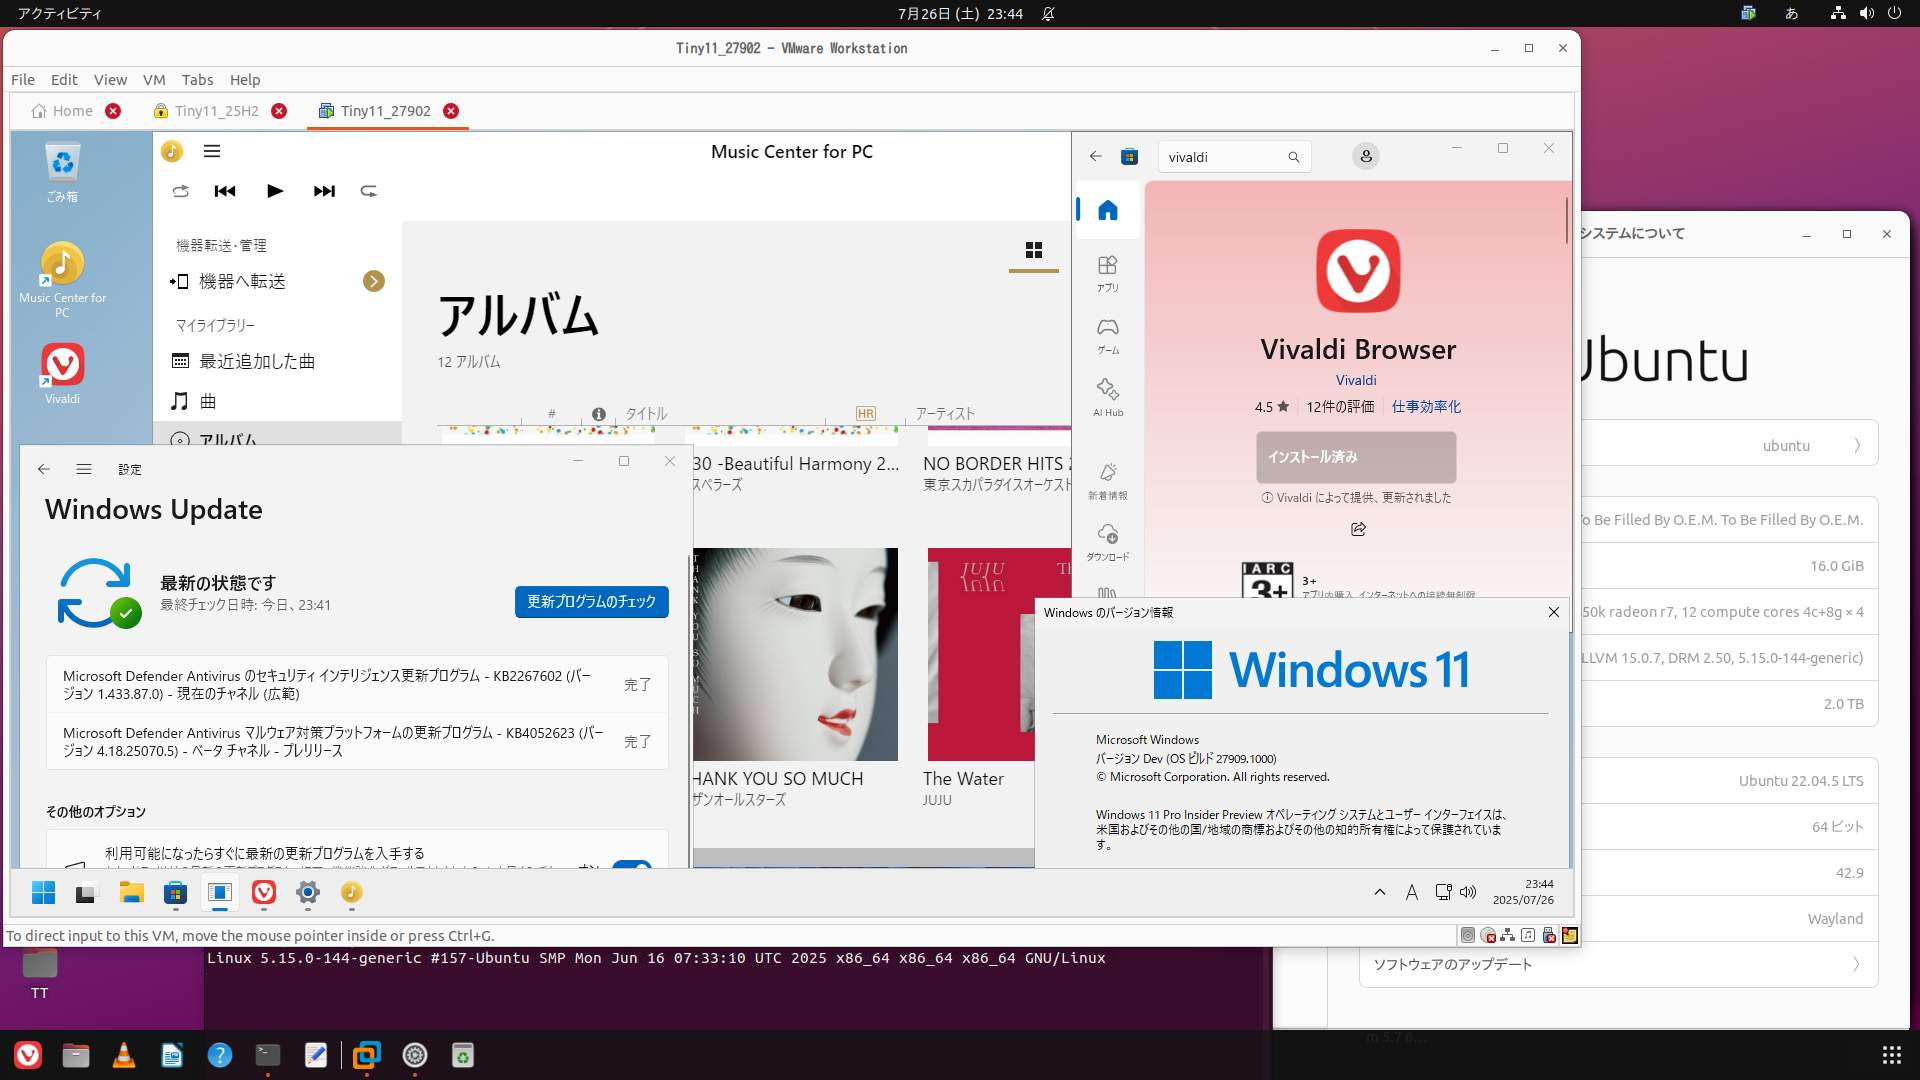Image resolution: width=1920 pixels, height=1080 pixels.
Task: Open ダウンロード in Store sidebar
Action: [1107, 542]
